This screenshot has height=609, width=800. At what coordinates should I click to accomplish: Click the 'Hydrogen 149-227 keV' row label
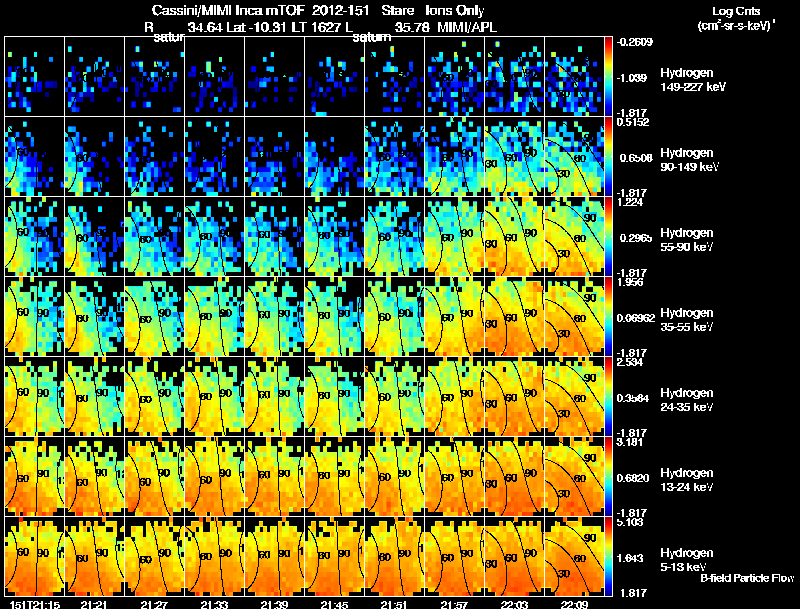(x=692, y=80)
